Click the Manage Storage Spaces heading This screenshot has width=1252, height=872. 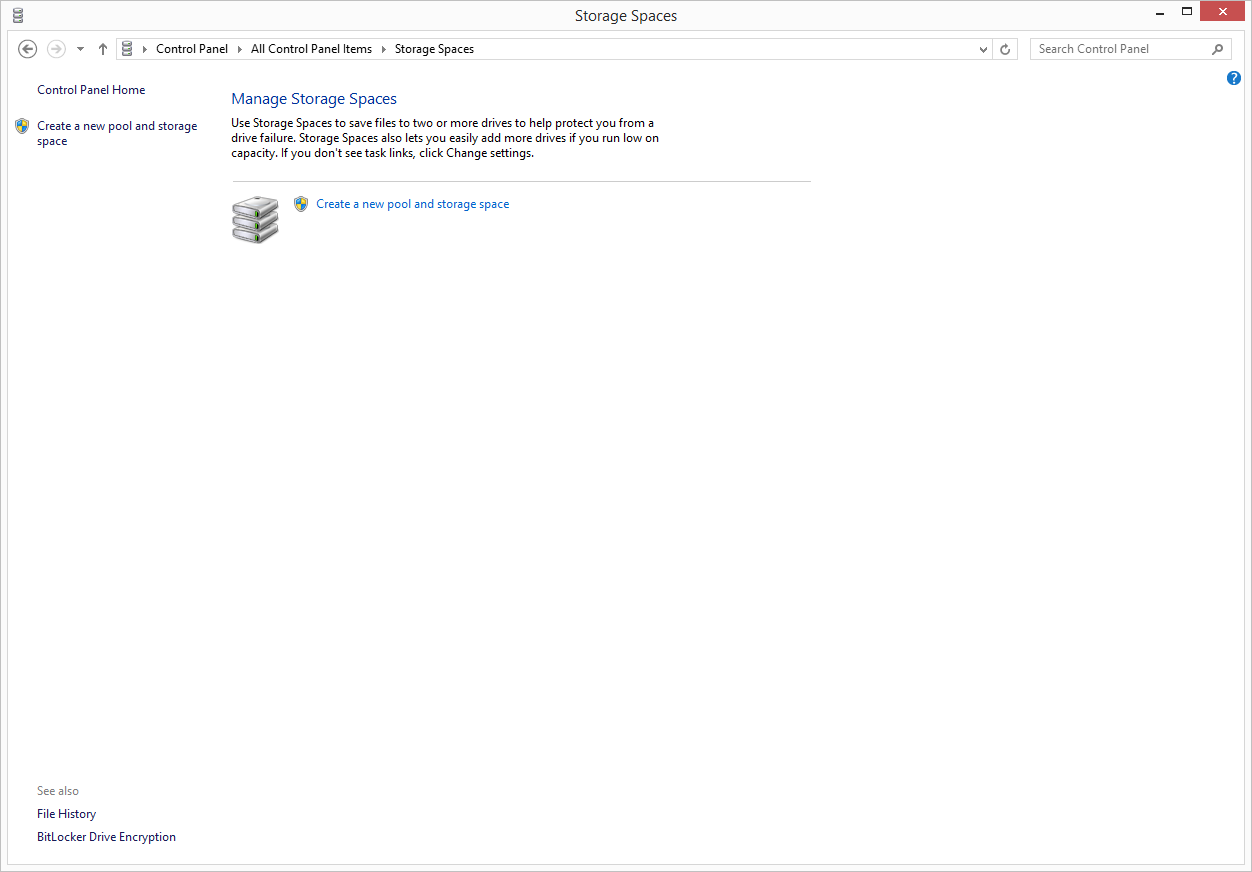coord(314,99)
